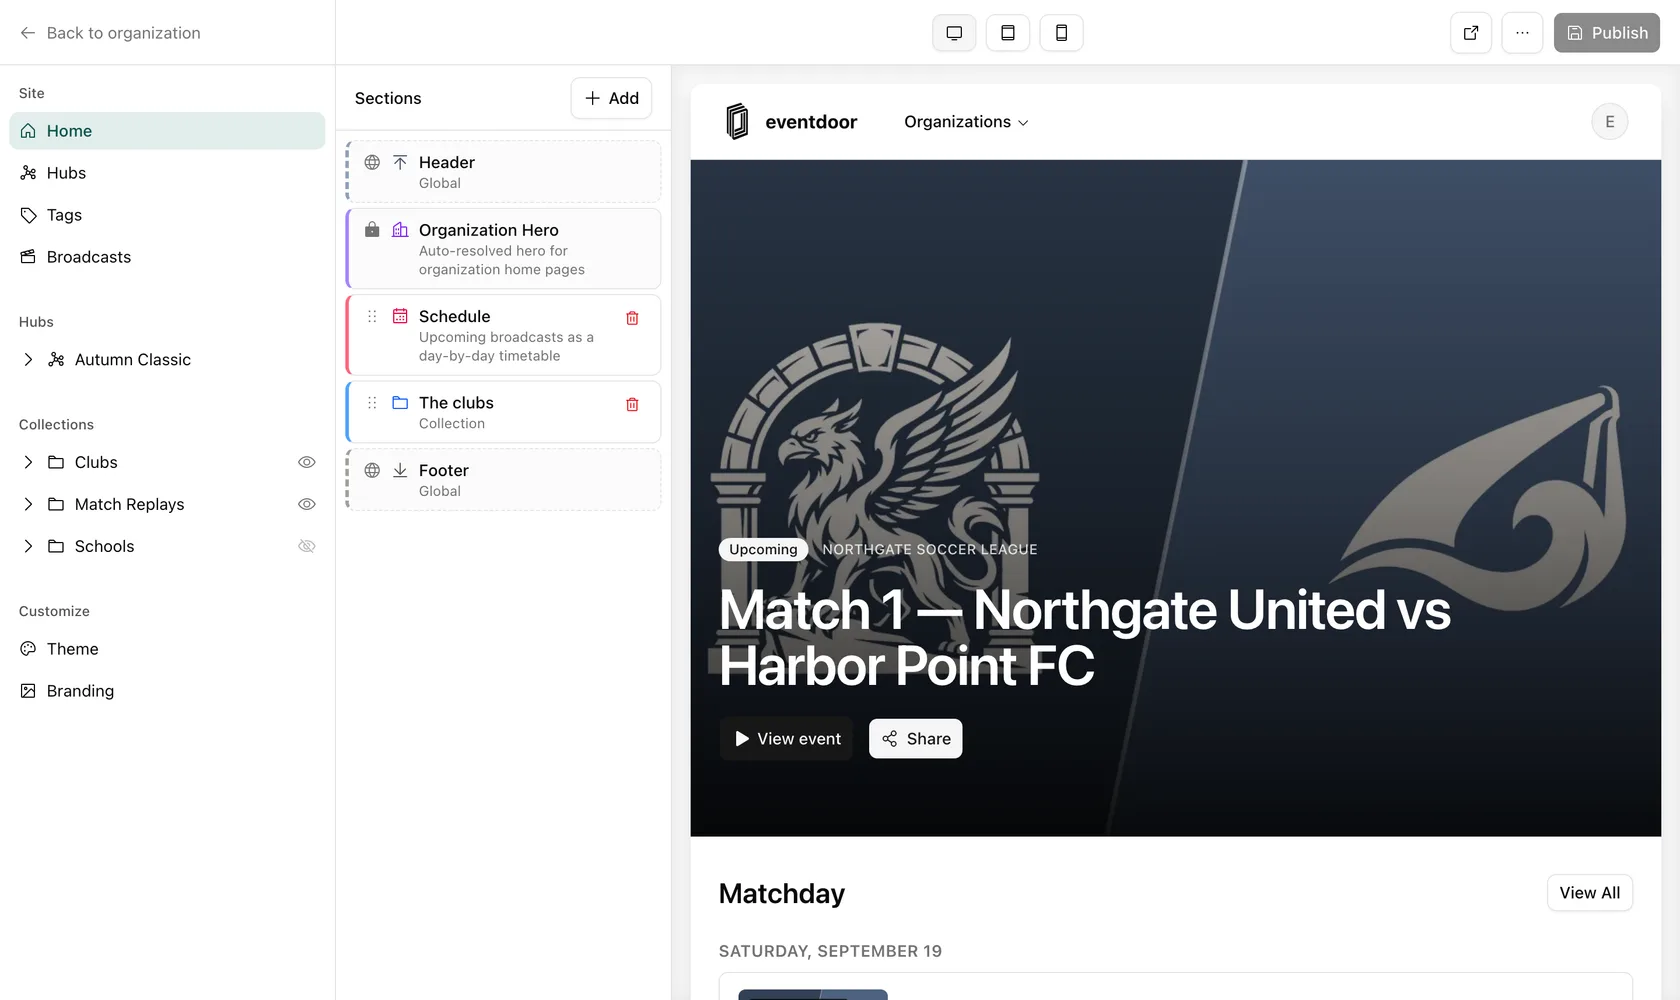The height and width of the screenshot is (1000, 1680).
Task: Click the match title heading
Action: [x=1085, y=638]
